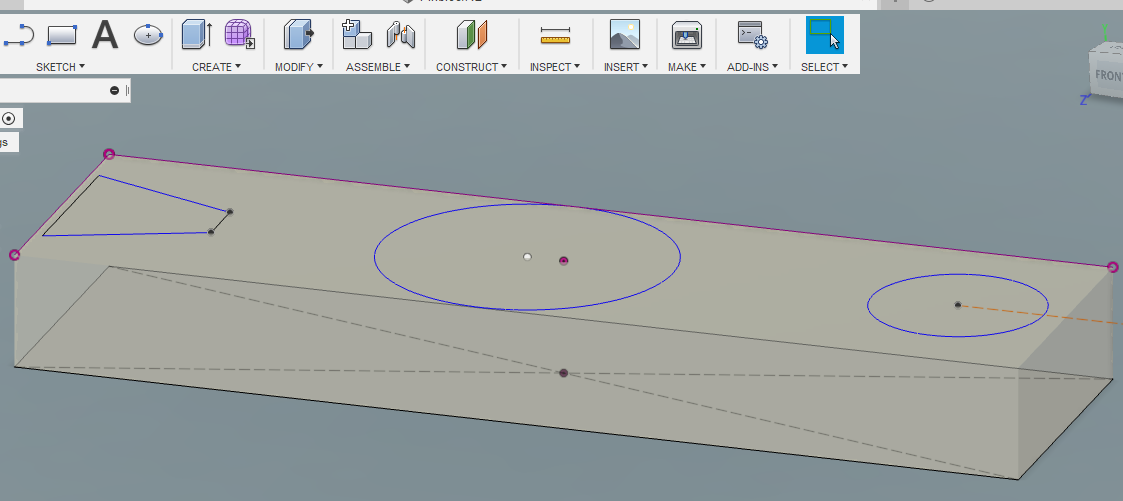Select the Rectangle sketch tool
Image resolution: width=1123 pixels, height=501 pixels.
click(x=62, y=34)
